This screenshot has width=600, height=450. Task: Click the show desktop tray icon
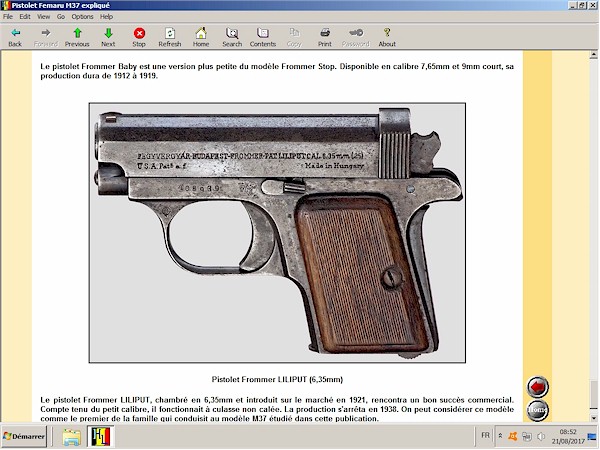[x=592, y=436]
